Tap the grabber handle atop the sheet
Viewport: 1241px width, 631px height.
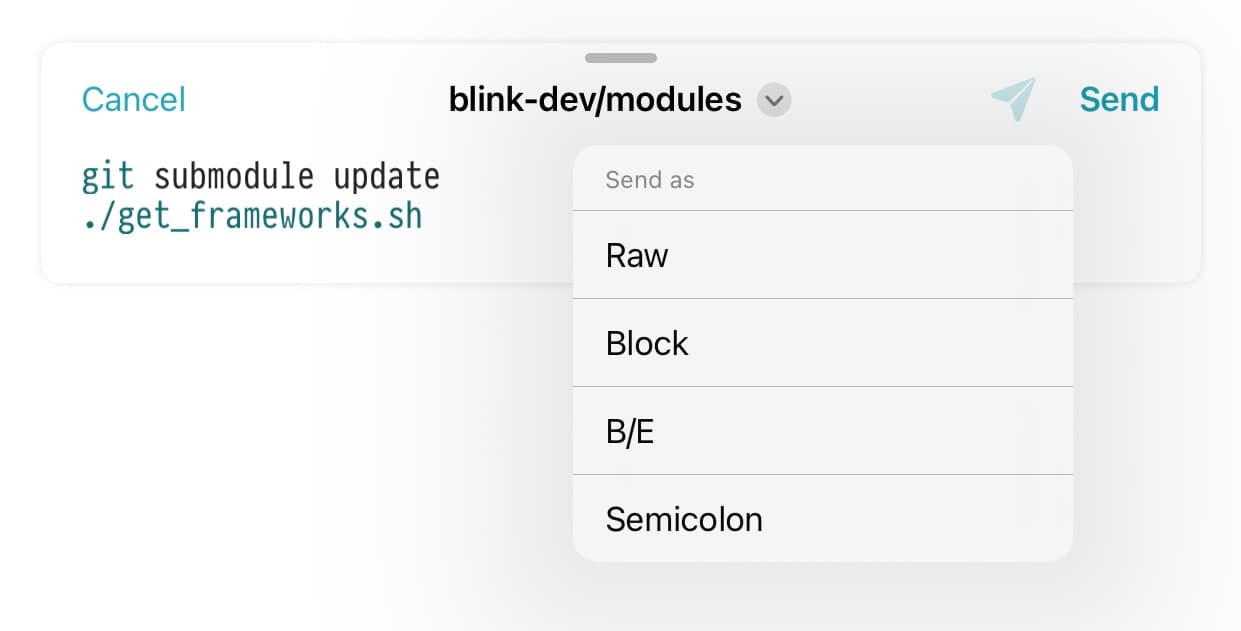point(621,58)
